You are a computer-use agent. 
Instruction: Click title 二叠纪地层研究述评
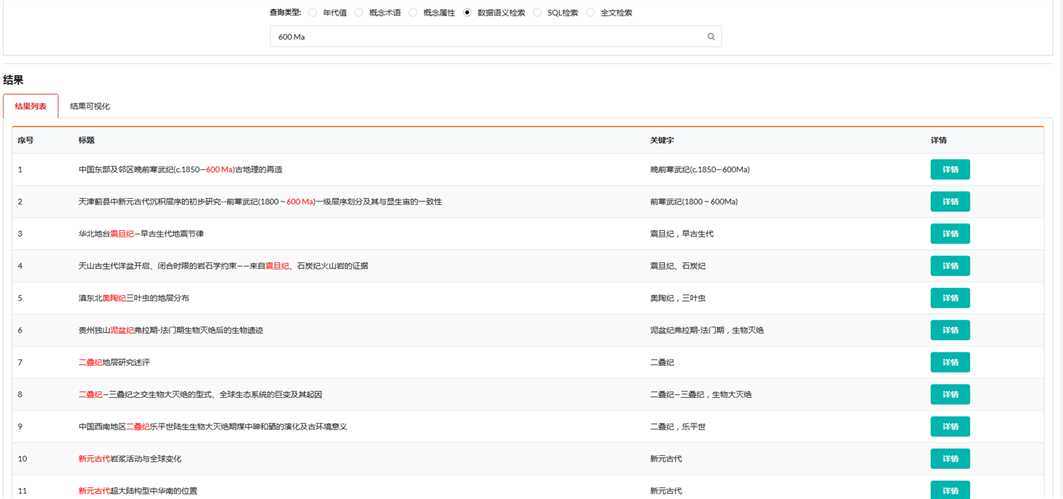click(x=114, y=362)
